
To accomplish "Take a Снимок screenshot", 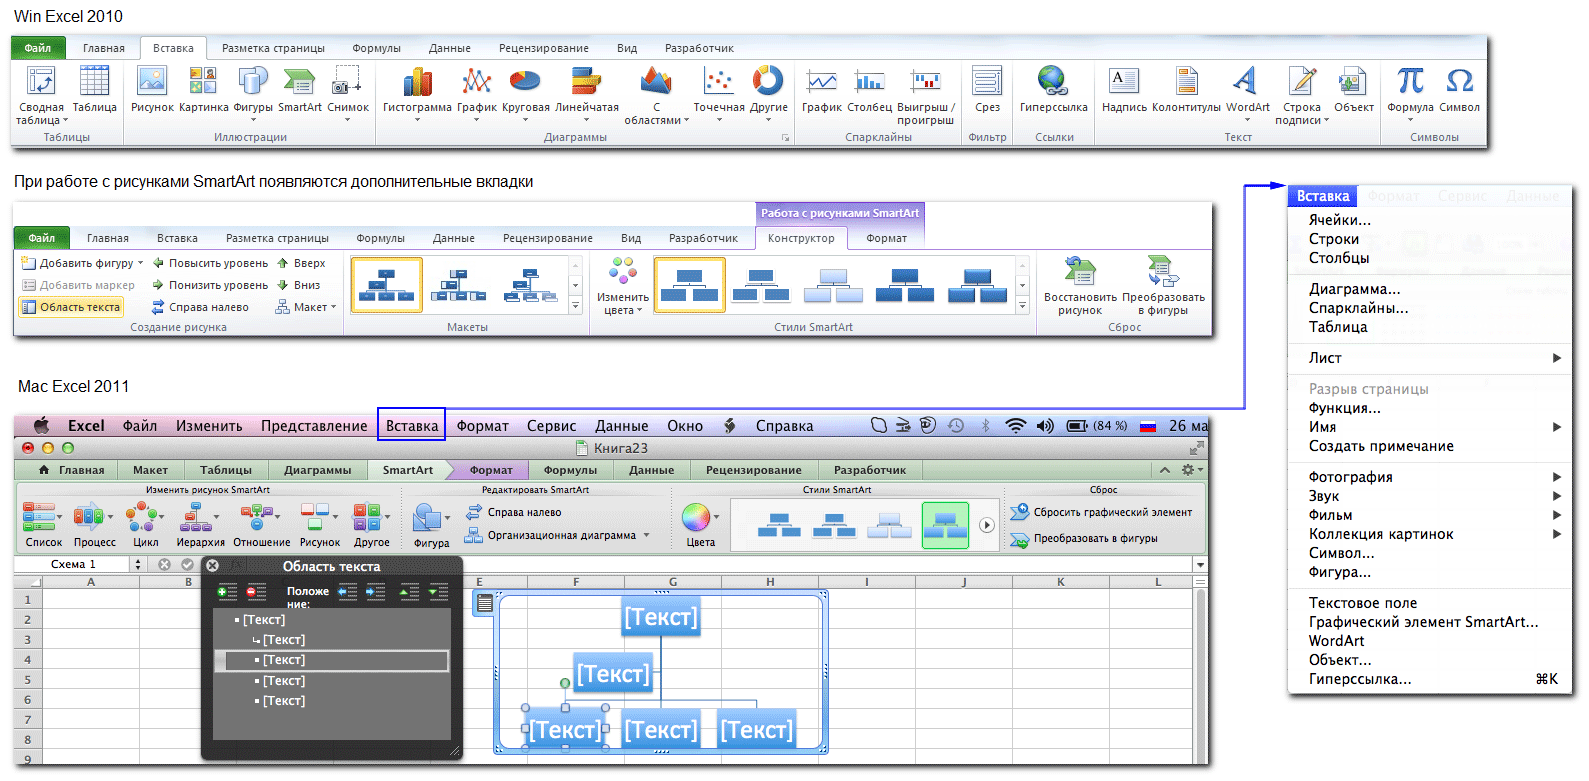I will (348, 93).
